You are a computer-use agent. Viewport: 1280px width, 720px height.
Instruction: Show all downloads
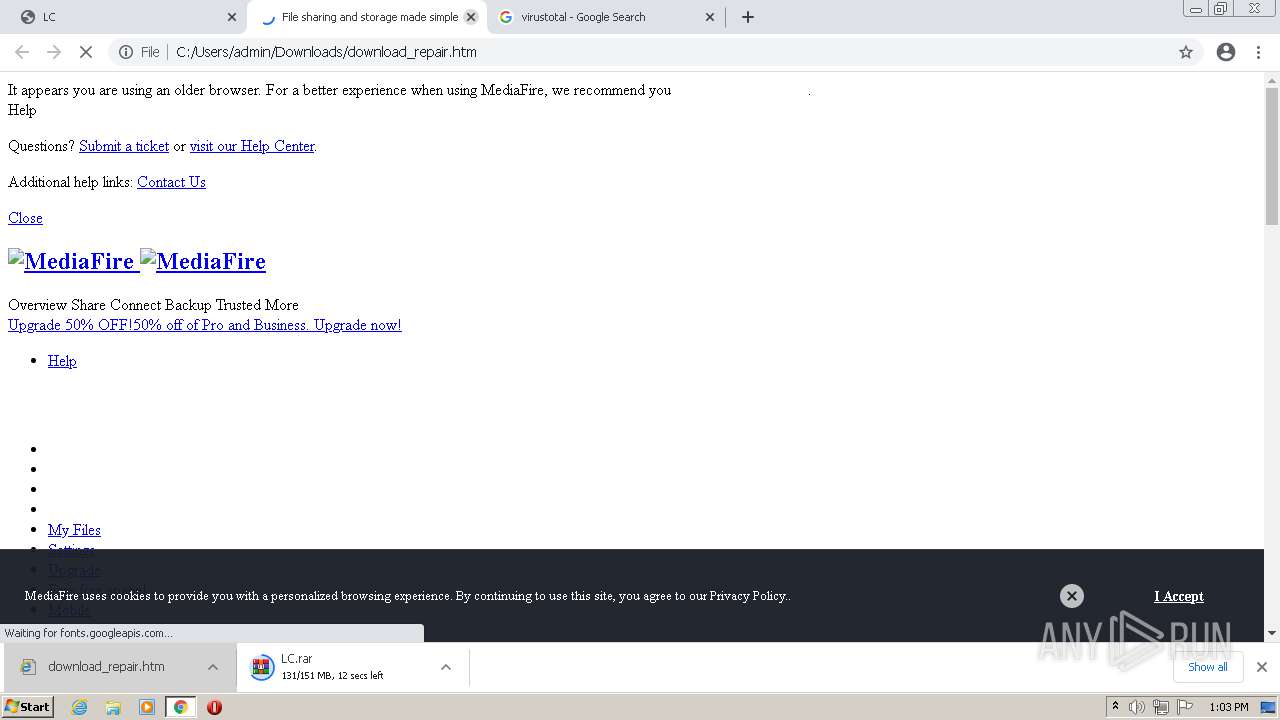1208,667
